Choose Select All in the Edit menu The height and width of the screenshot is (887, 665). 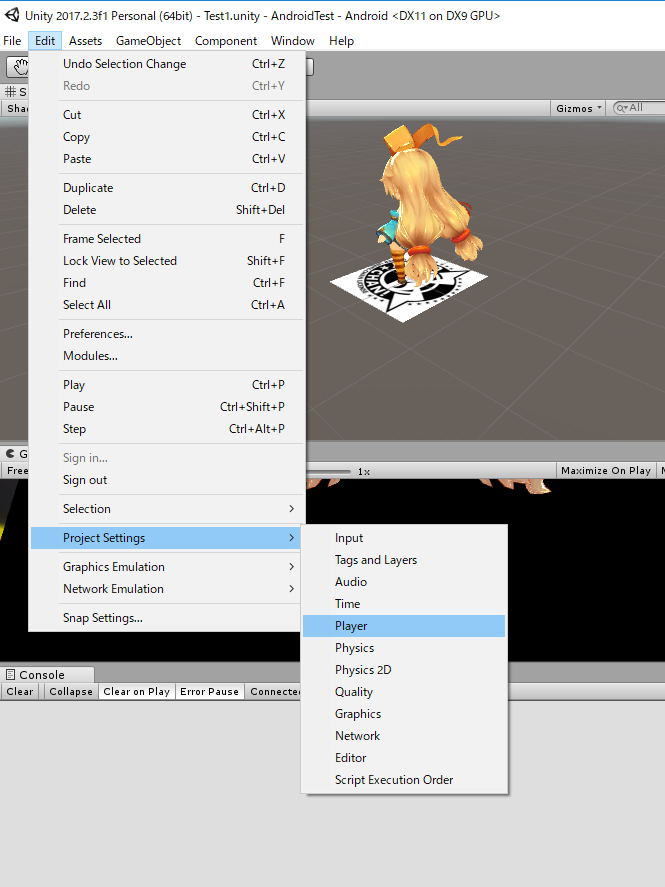(x=167, y=305)
